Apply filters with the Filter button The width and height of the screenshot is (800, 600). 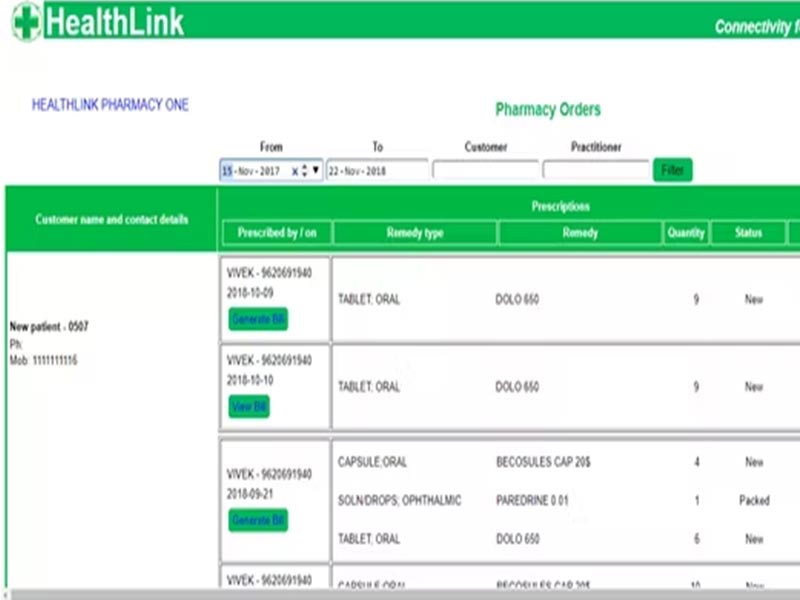click(x=672, y=170)
